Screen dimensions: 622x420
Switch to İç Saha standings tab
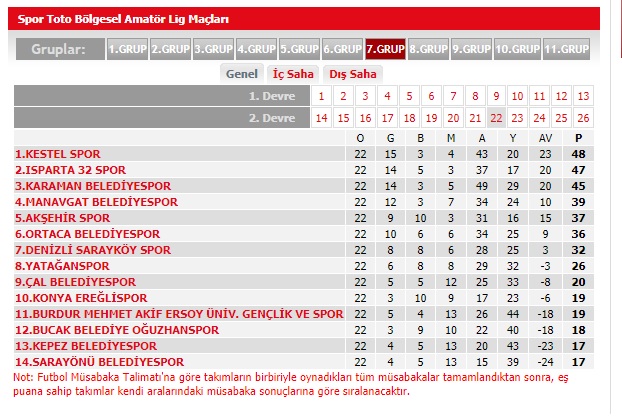click(292, 73)
